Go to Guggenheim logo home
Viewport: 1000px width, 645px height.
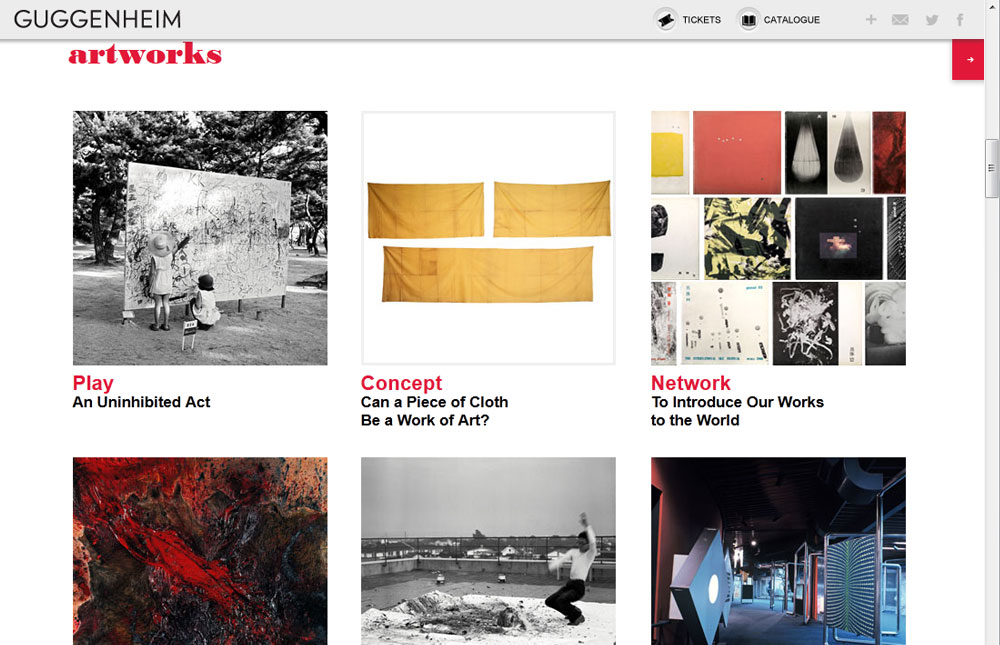point(98,19)
